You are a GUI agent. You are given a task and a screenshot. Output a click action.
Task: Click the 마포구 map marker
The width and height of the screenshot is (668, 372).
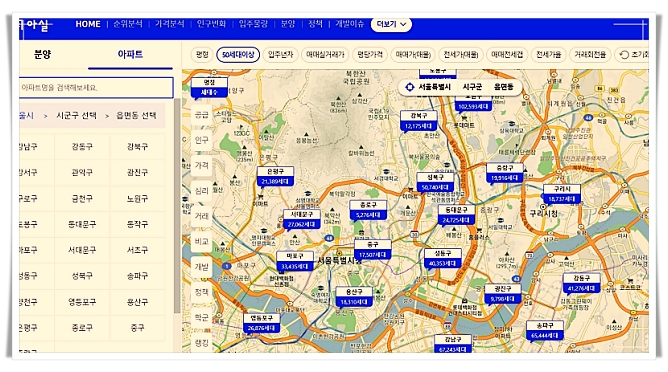[x=295, y=261]
